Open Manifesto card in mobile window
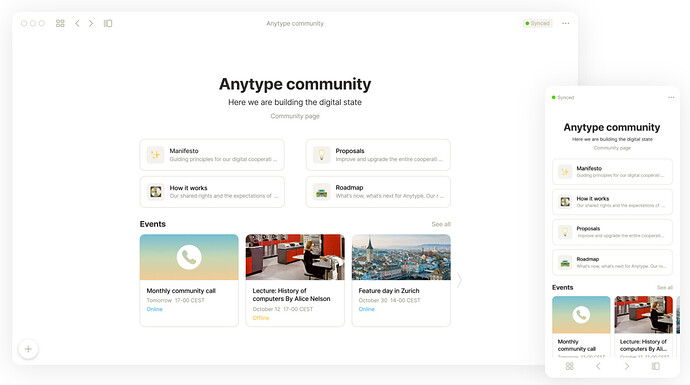The height and width of the screenshot is (385, 690). (612, 172)
